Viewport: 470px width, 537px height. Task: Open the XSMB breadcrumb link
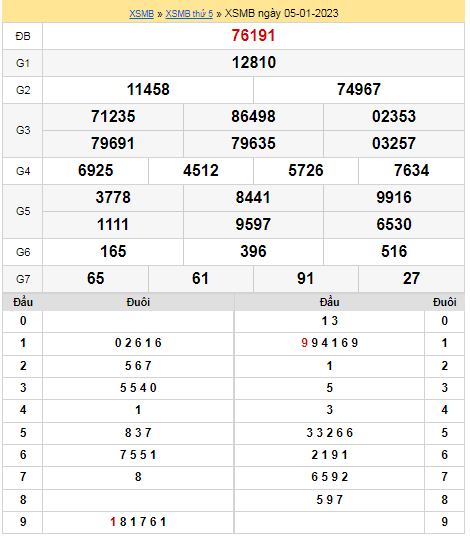[x=141, y=14]
